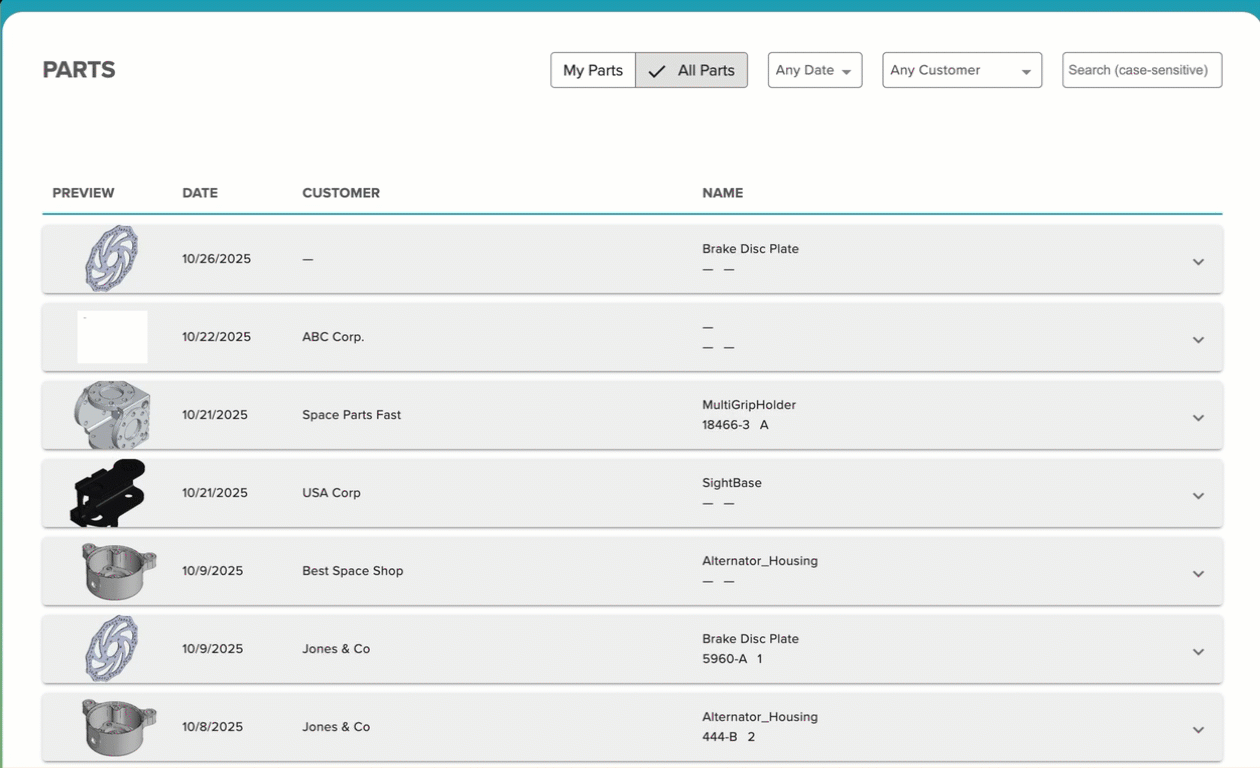Open the Any Date dropdown

[x=814, y=70]
